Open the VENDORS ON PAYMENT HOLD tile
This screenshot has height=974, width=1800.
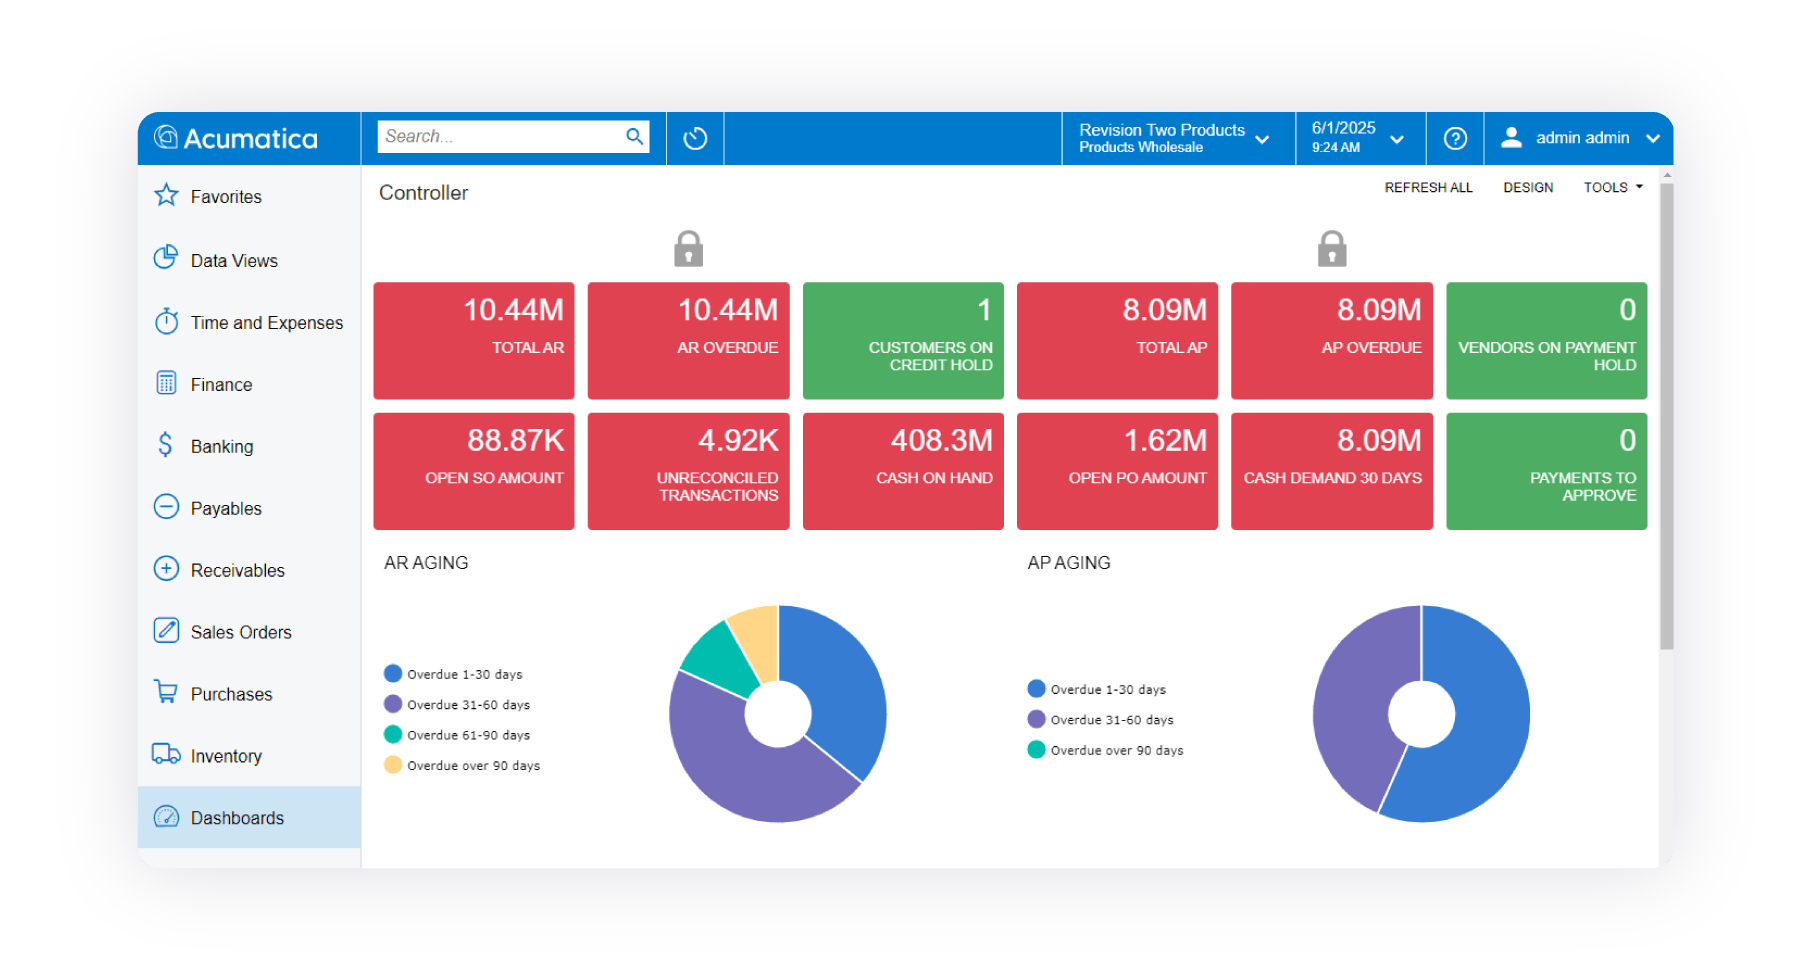pos(1546,340)
